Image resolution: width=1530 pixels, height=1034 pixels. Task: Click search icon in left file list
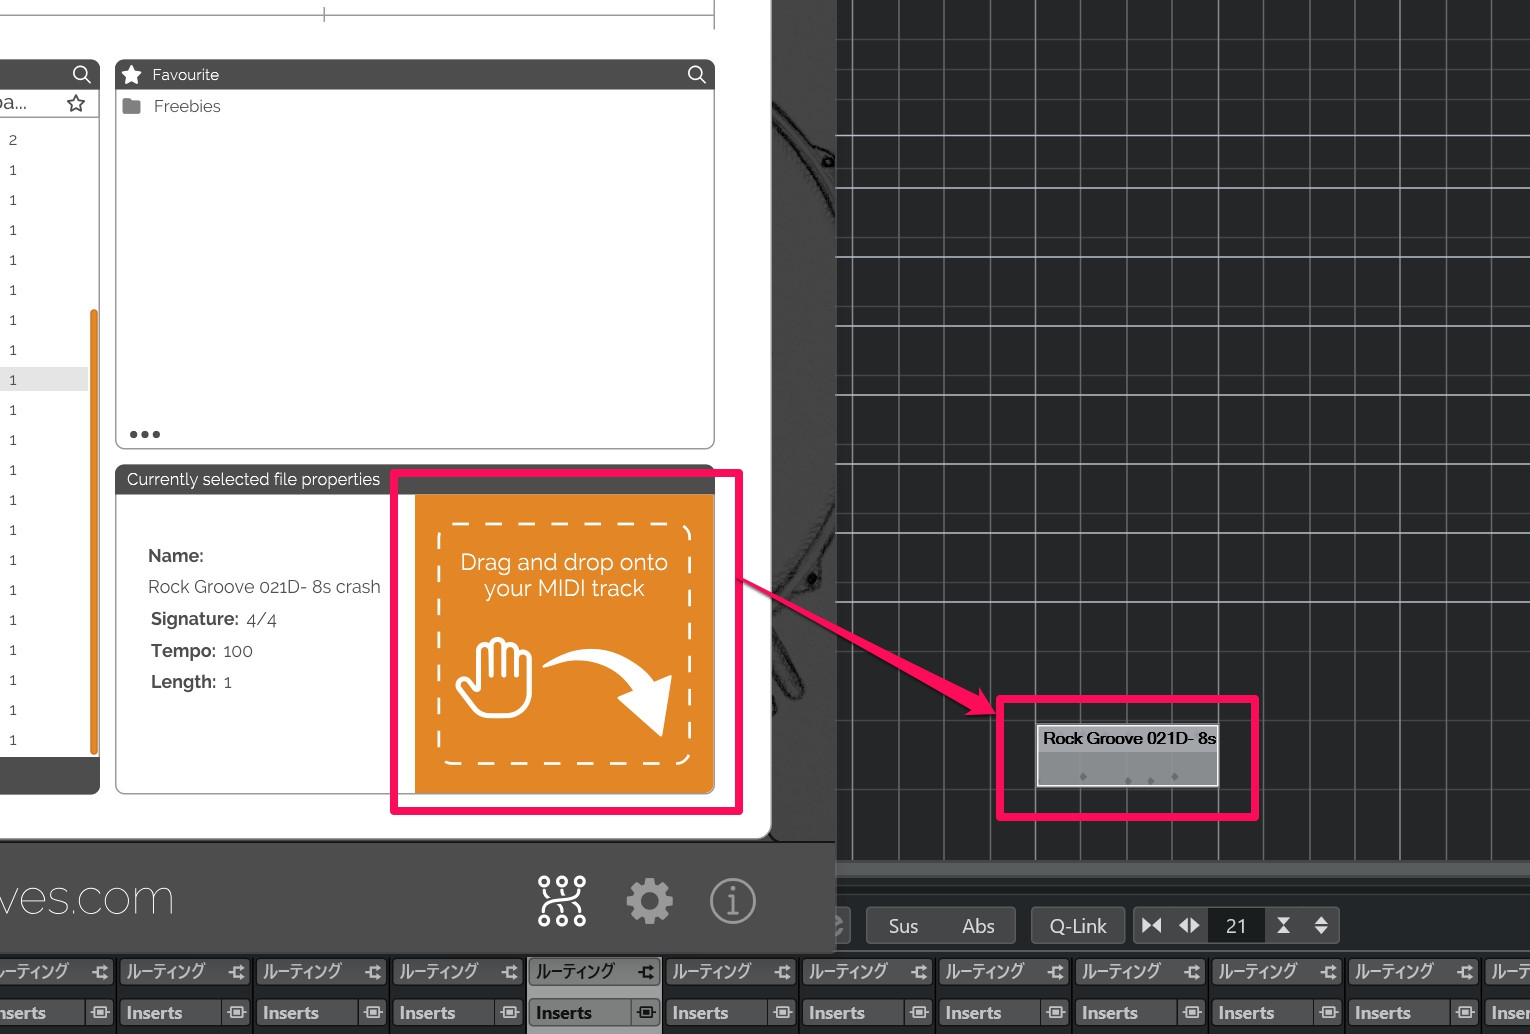(81, 74)
